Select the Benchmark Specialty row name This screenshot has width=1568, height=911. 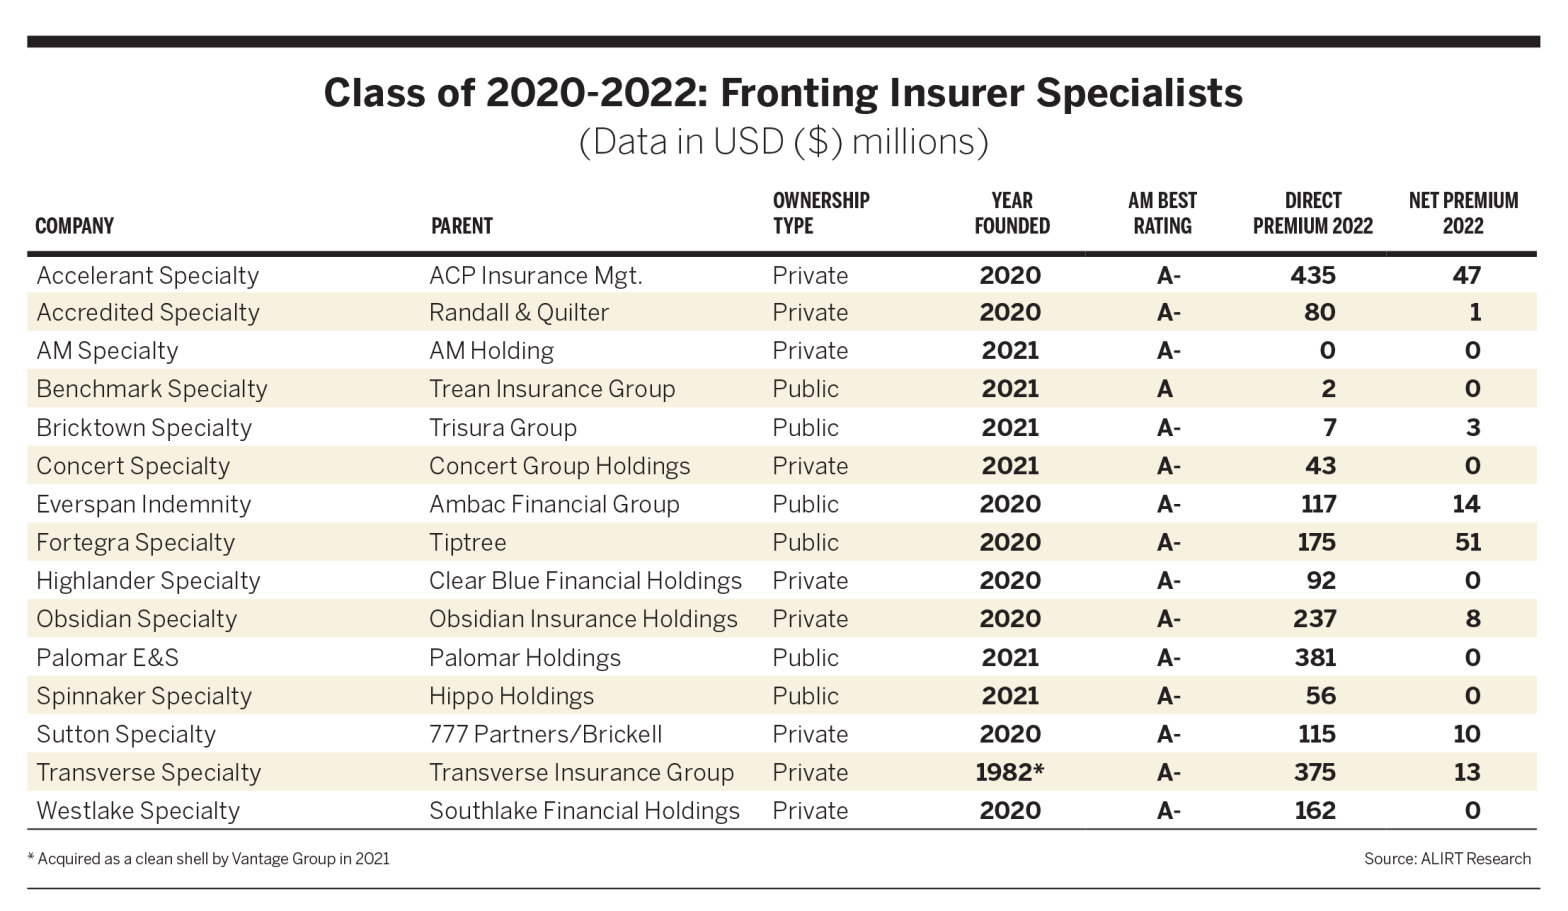152,389
